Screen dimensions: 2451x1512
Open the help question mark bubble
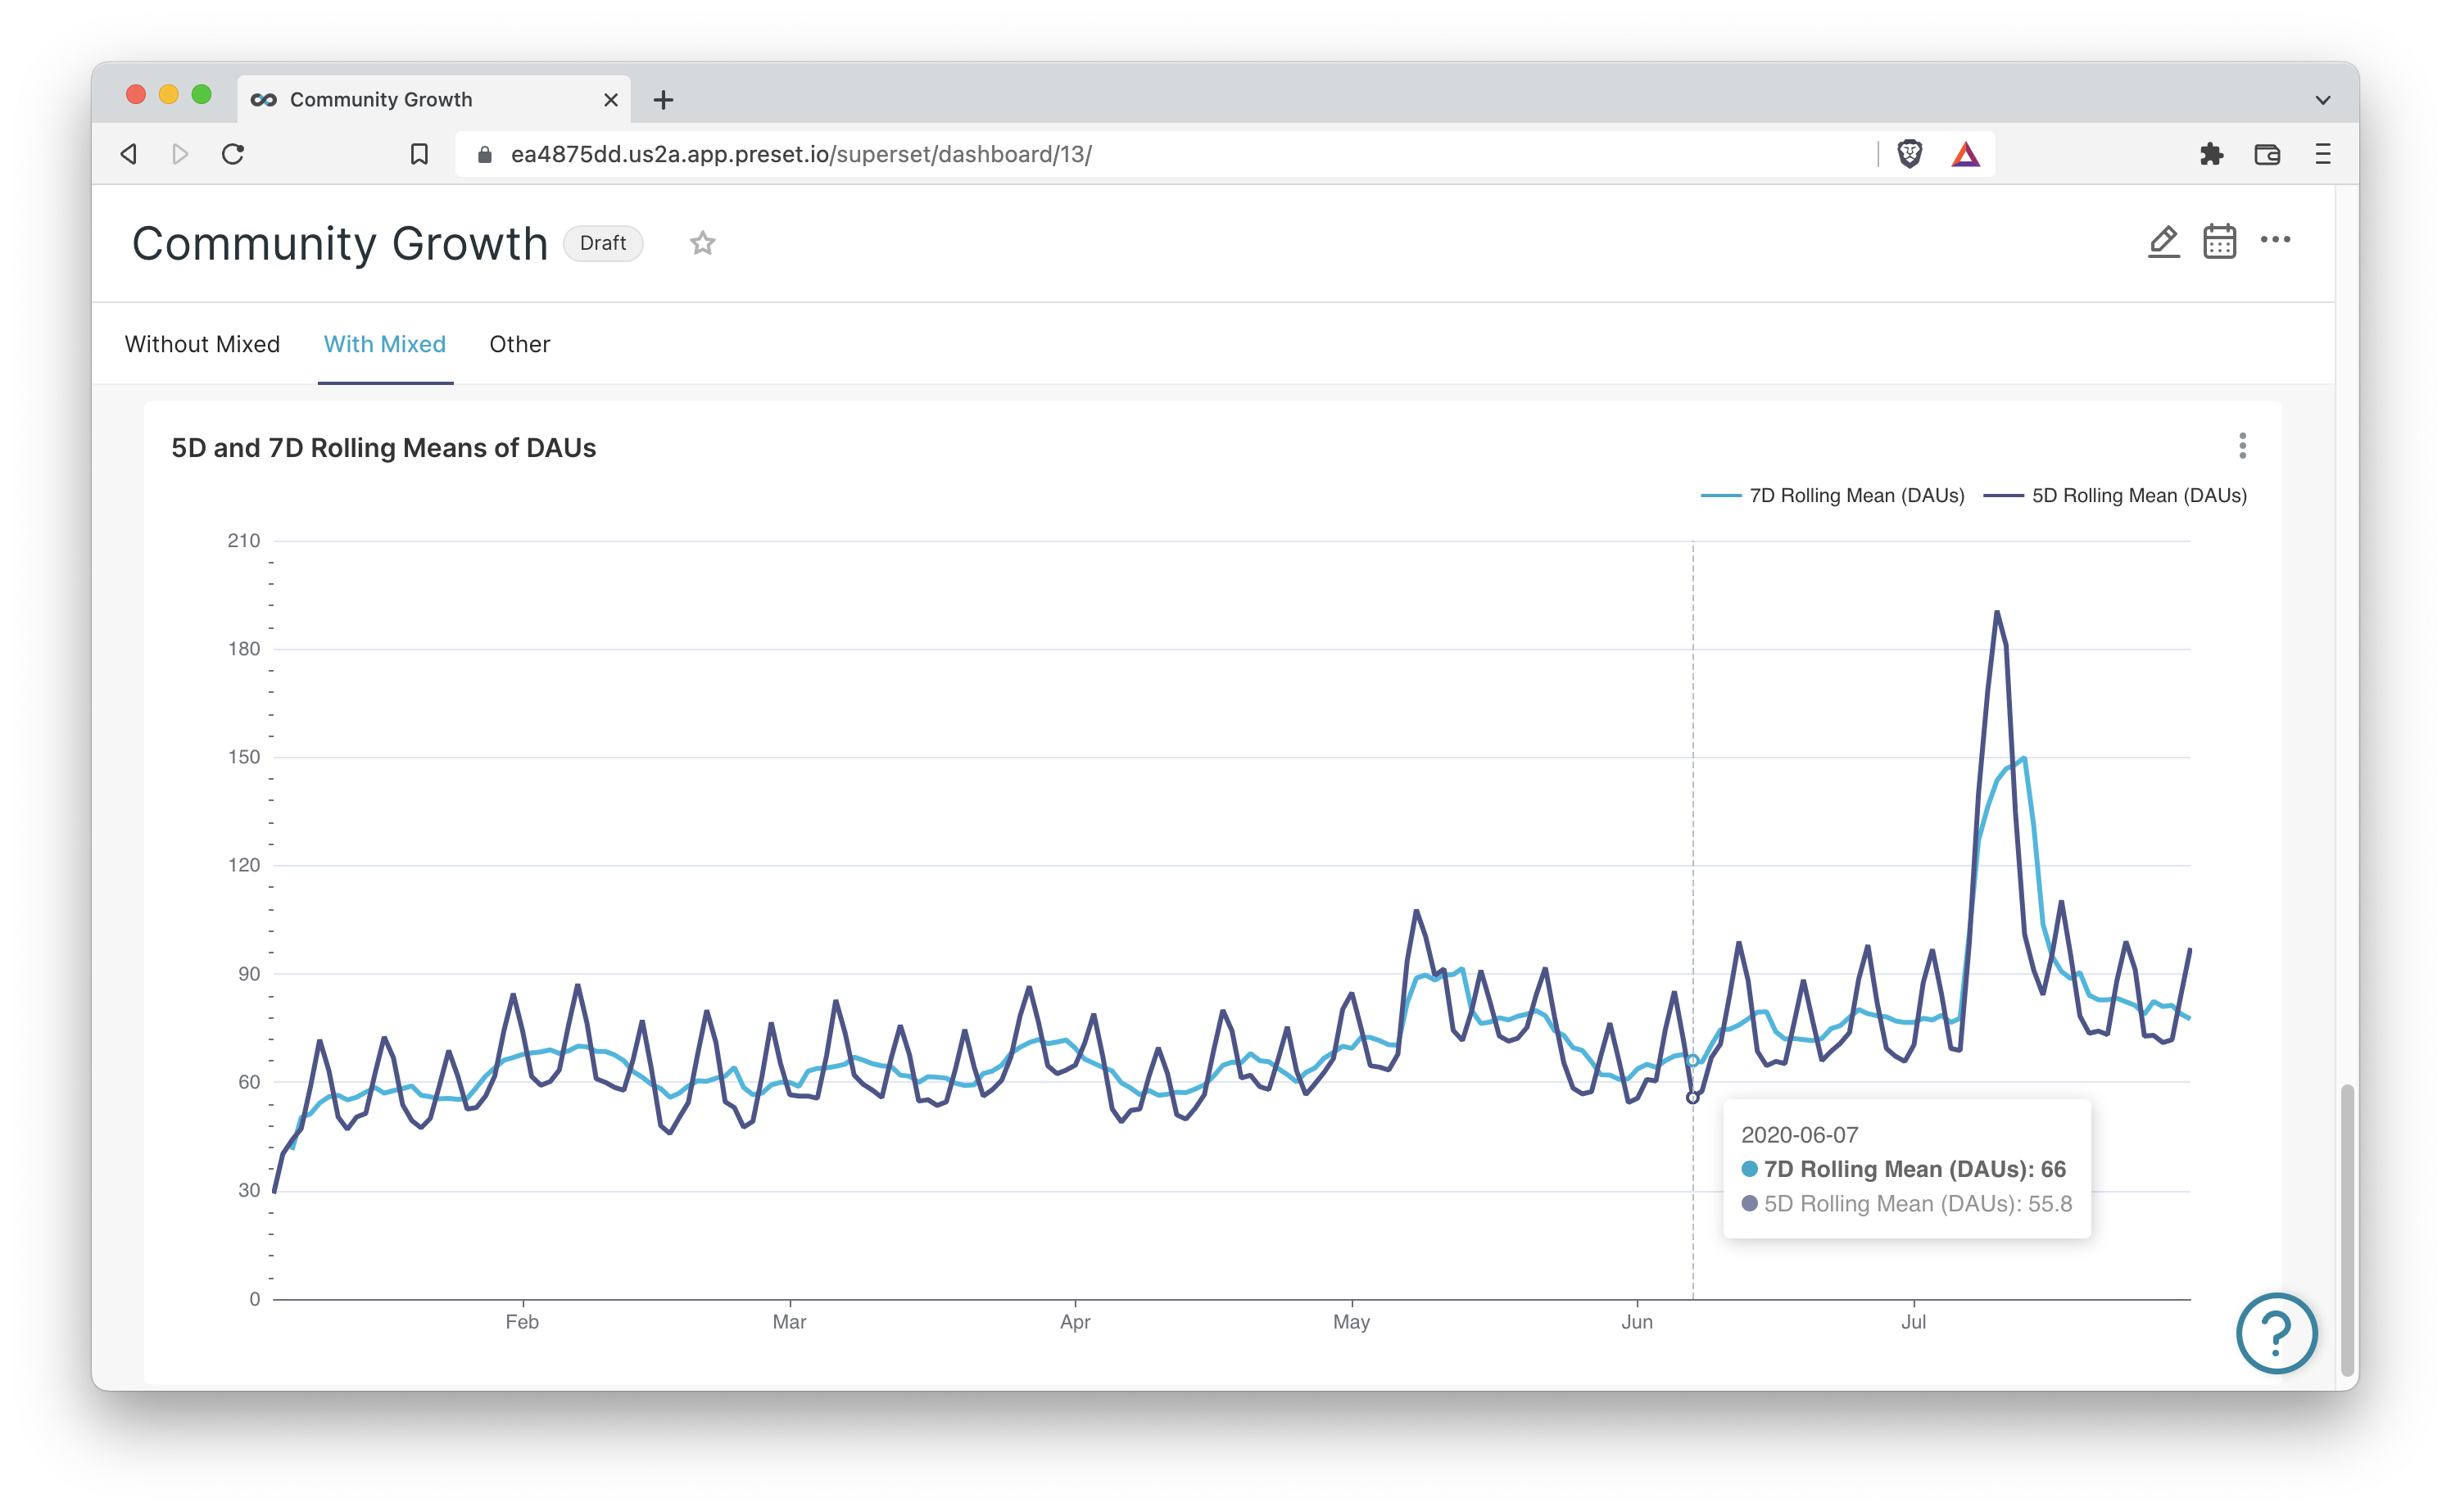pos(2276,1333)
